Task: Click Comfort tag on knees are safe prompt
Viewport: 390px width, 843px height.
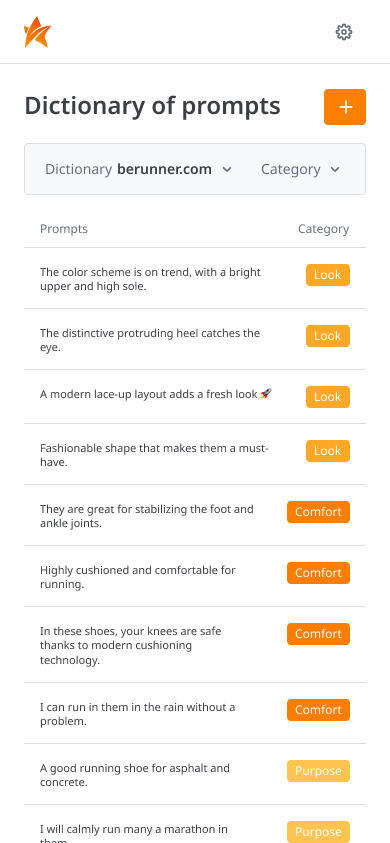Action: (318, 634)
